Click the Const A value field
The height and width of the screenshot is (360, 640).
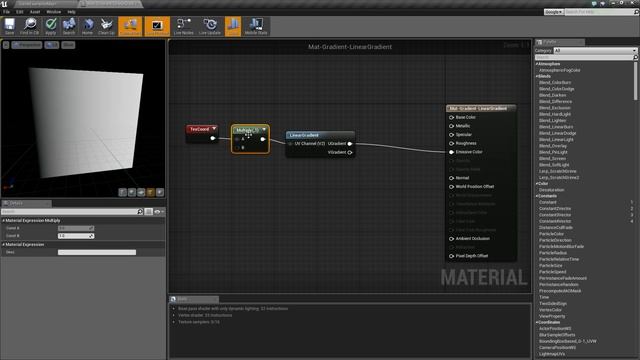coord(76,228)
